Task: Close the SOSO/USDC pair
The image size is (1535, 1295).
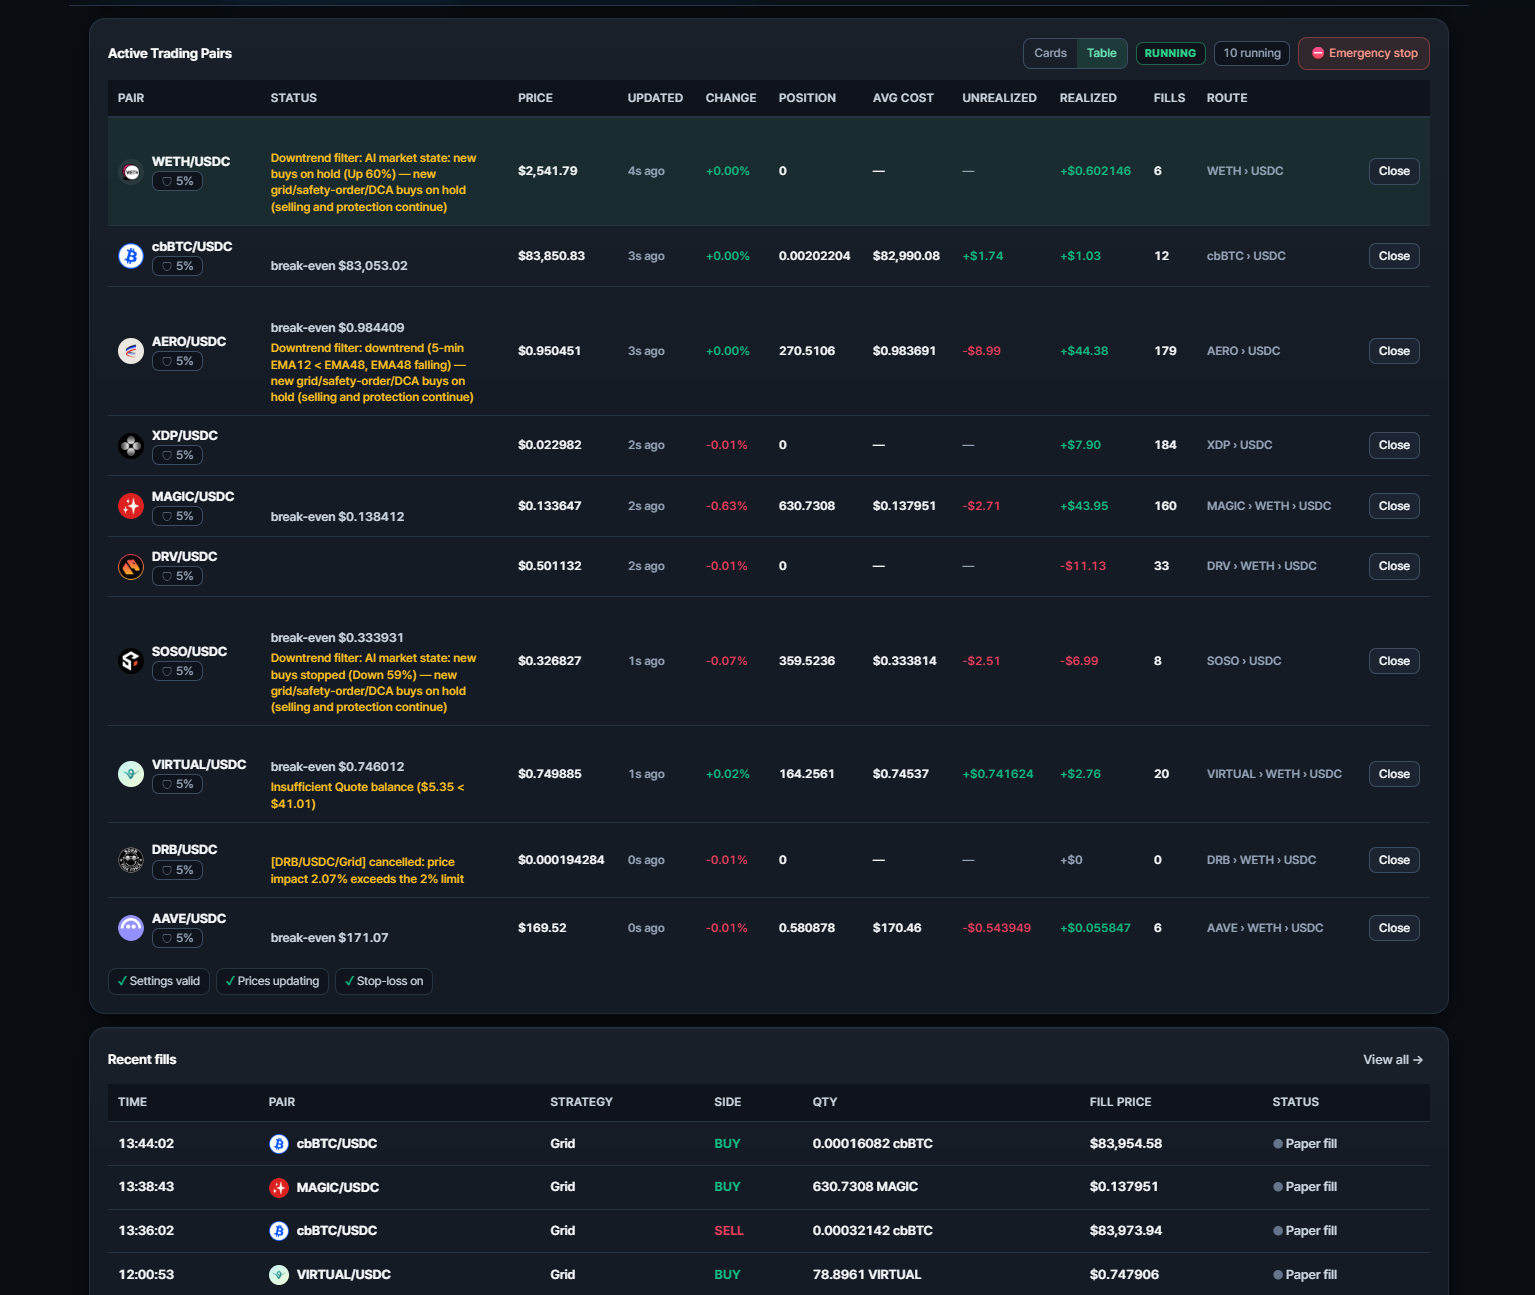Action: [x=1394, y=661]
